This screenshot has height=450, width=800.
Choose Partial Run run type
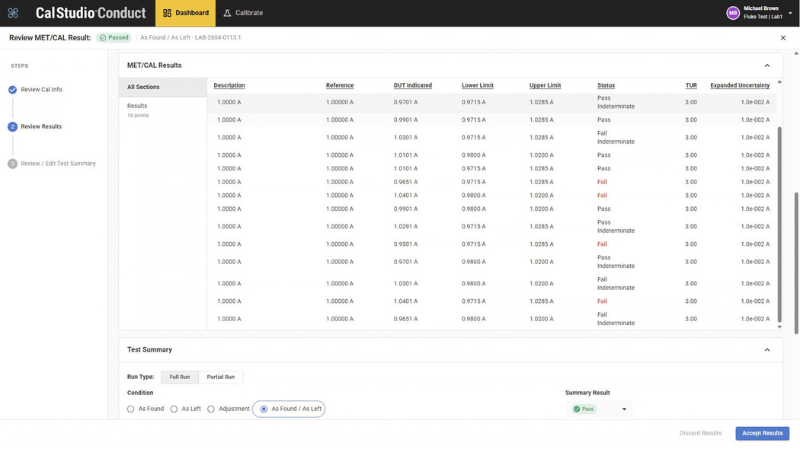coord(220,377)
